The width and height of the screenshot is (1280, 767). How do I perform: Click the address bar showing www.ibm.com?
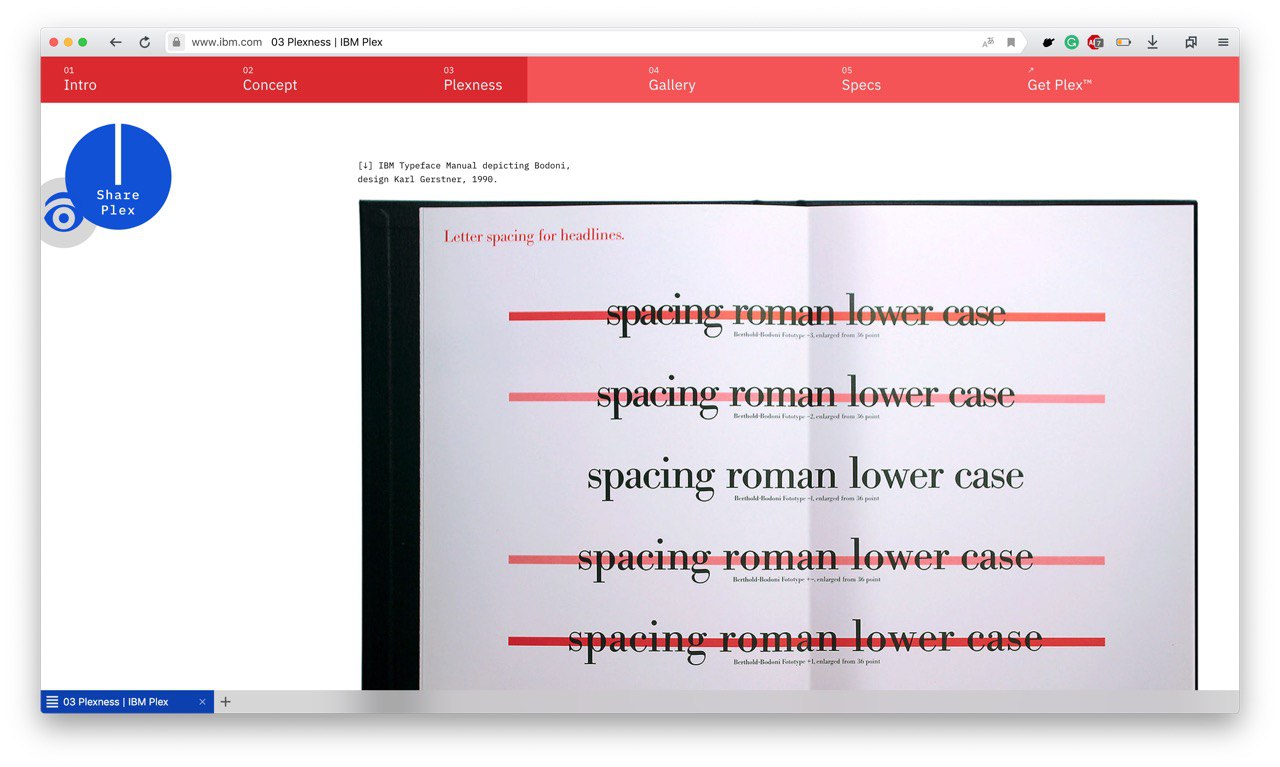[x=595, y=42]
